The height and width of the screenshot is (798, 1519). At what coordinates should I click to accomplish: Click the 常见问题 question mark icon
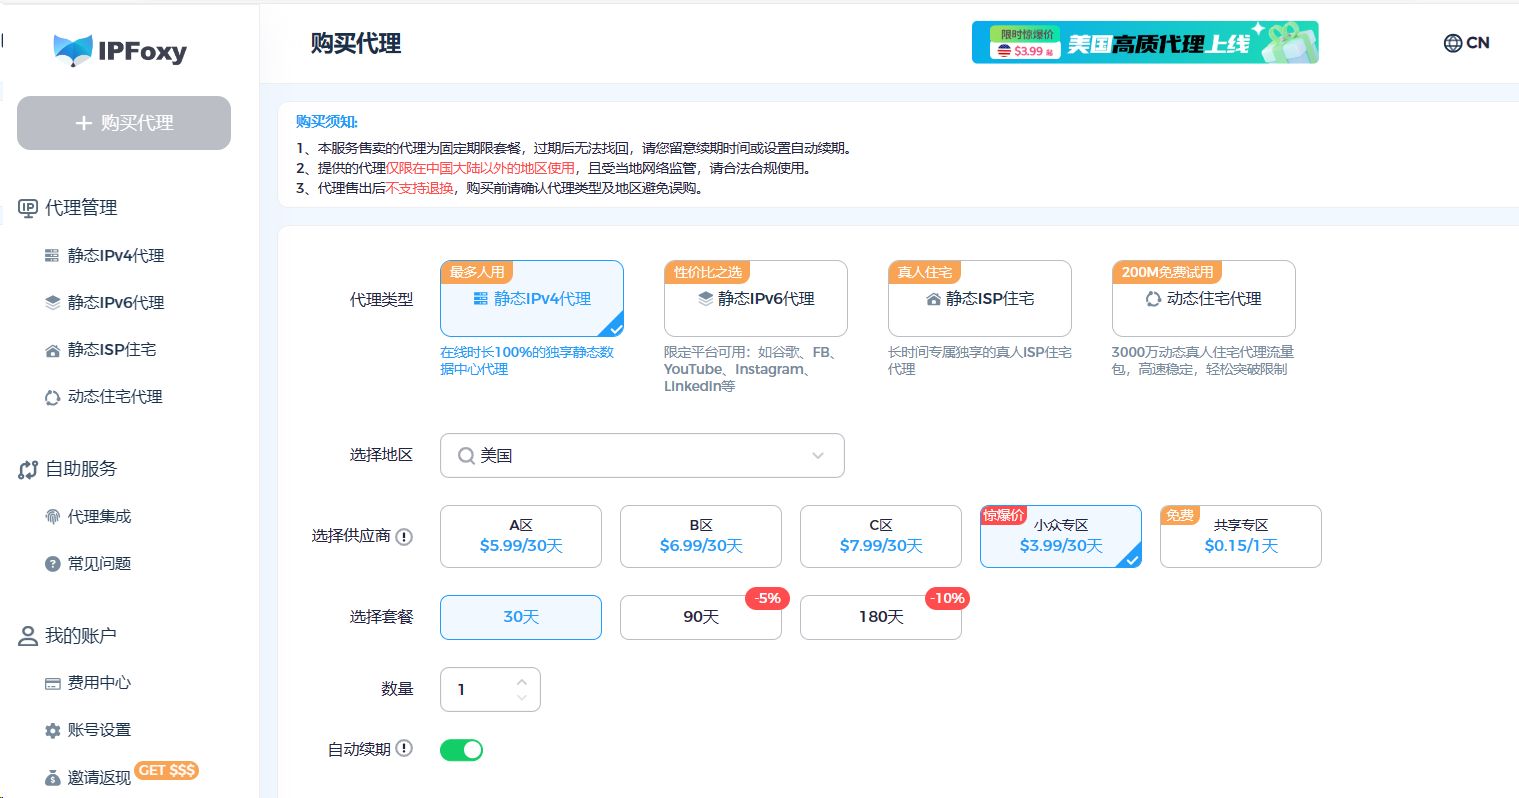click(x=52, y=564)
